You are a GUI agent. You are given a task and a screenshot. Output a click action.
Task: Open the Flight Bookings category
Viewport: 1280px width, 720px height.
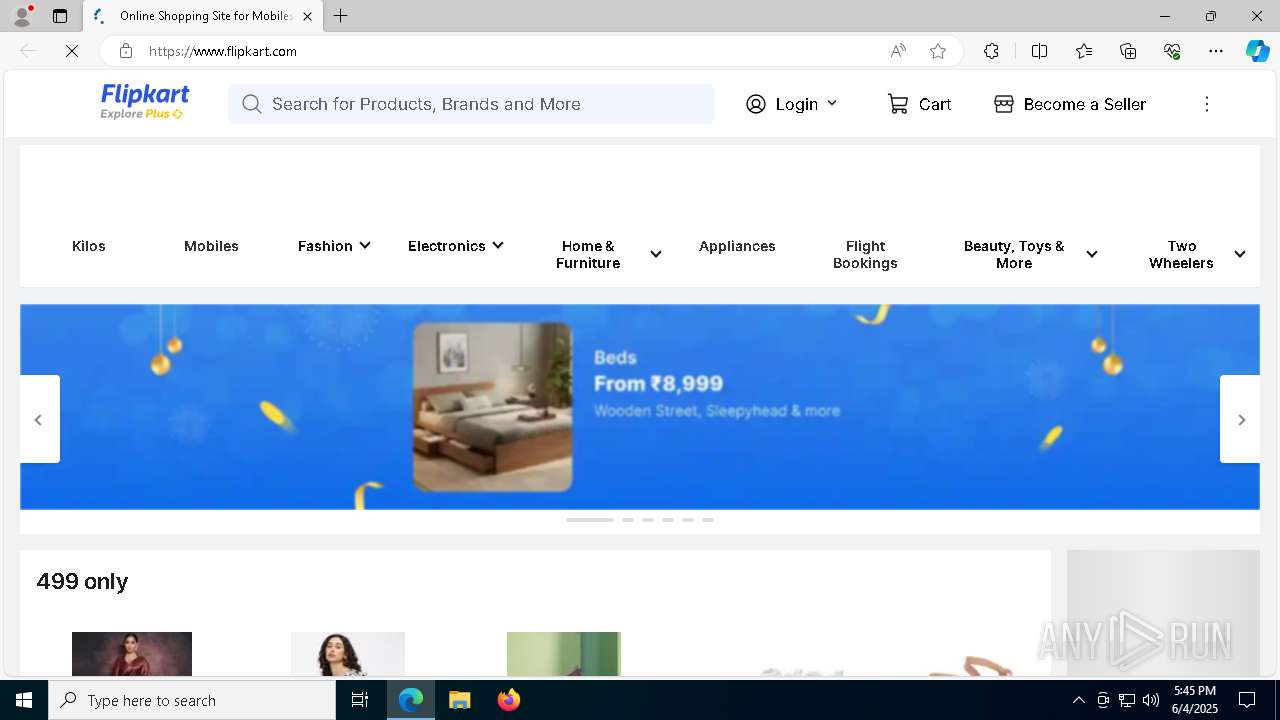(865, 254)
